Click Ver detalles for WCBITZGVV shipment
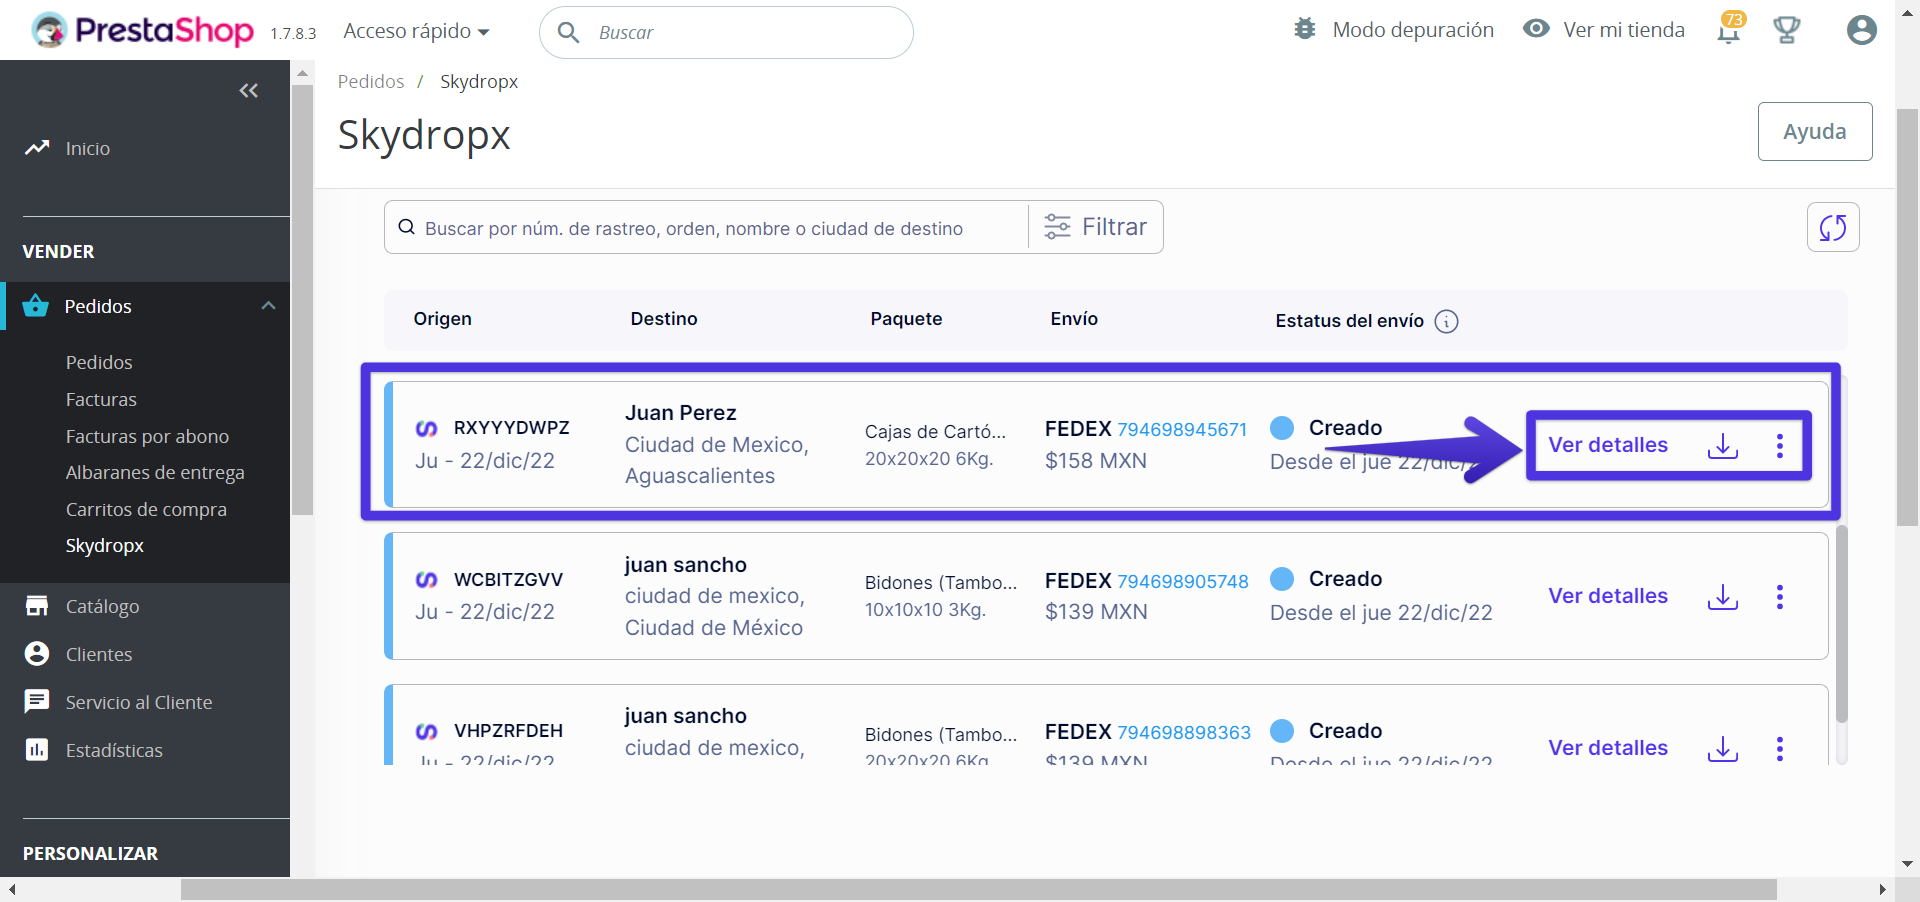 1608,596
